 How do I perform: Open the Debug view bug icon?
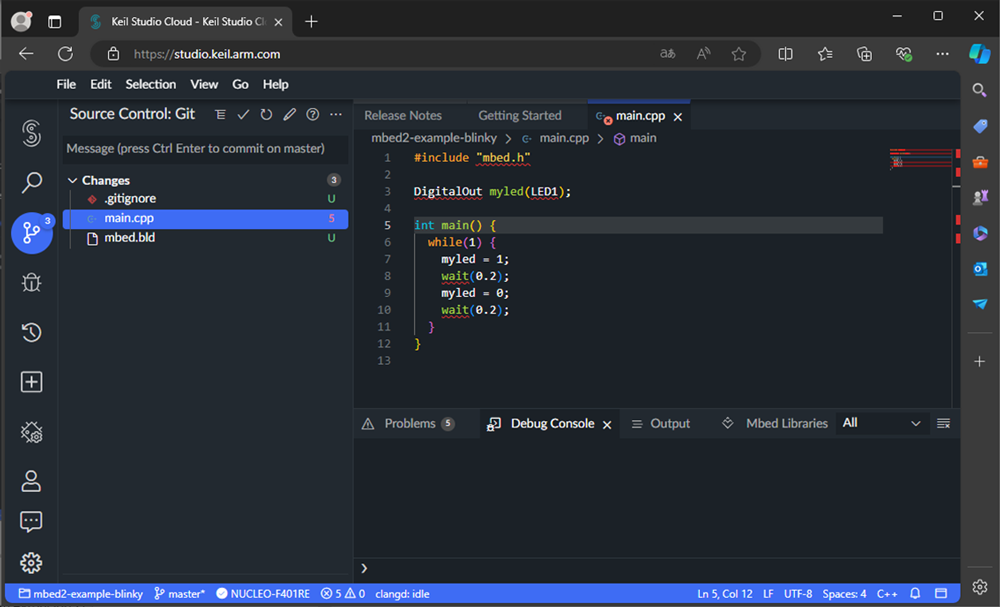click(x=31, y=282)
